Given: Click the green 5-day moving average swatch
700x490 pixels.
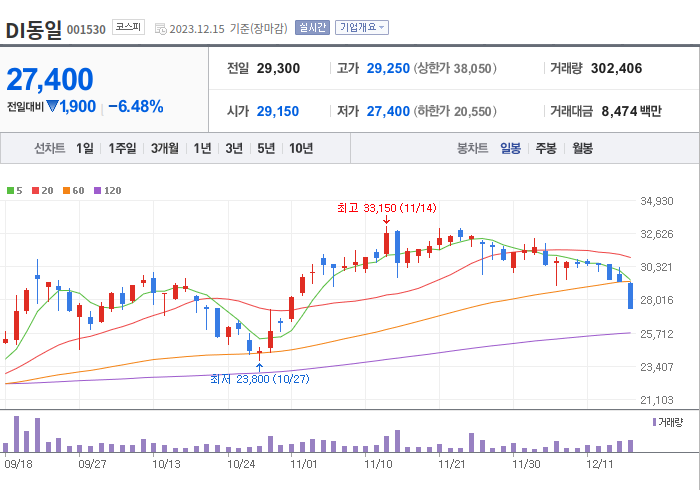Looking at the screenshot, I should click(x=10, y=191).
